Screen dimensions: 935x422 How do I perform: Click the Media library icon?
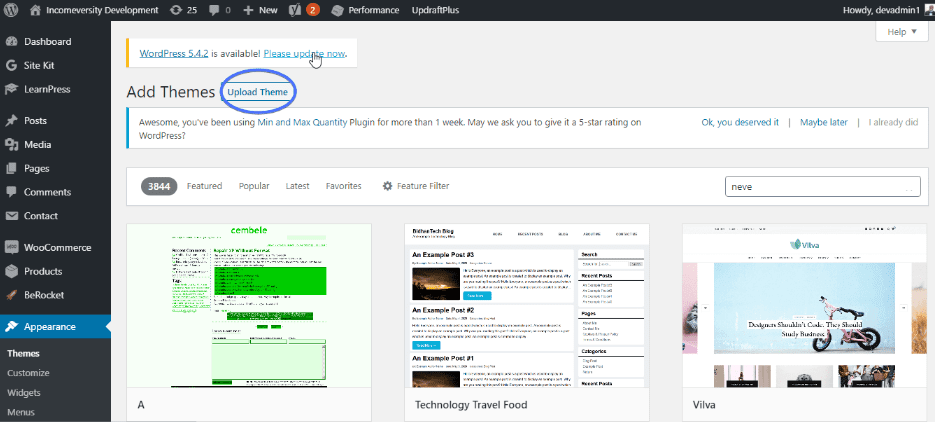coord(11,144)
